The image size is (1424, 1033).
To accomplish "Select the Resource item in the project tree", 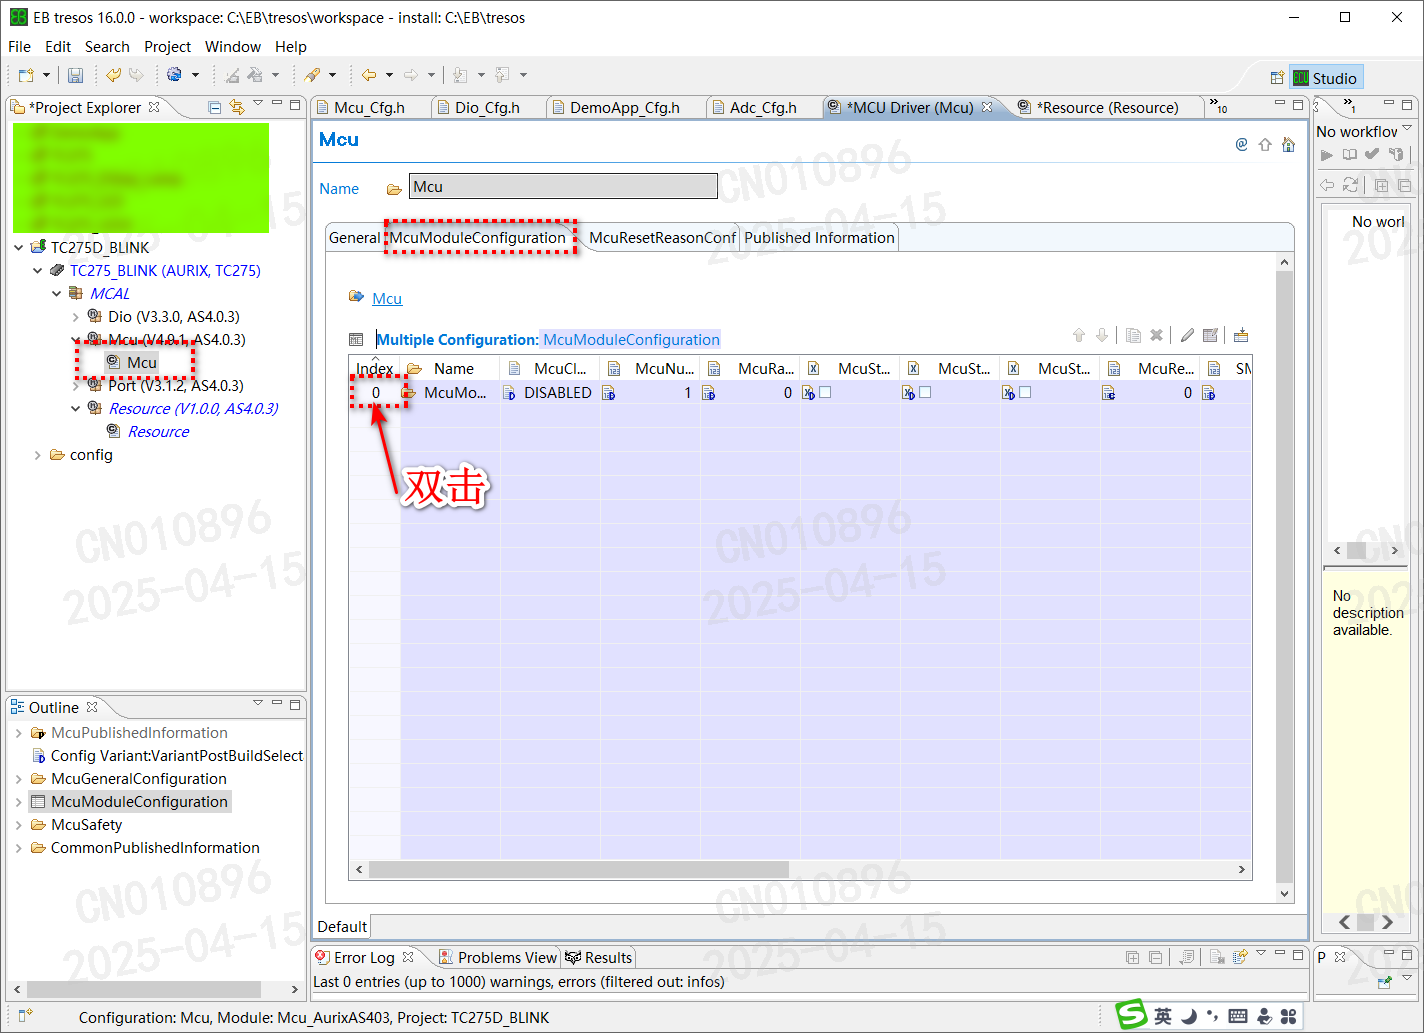I will click(x=158, y=432).
